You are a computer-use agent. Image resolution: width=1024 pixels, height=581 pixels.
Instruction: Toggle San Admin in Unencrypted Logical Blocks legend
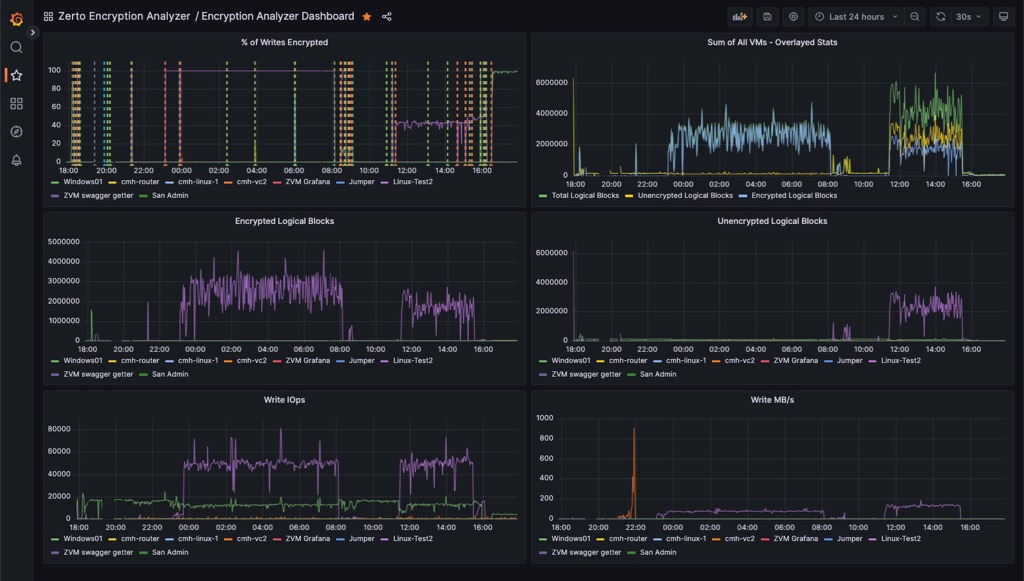coord(658,375)
